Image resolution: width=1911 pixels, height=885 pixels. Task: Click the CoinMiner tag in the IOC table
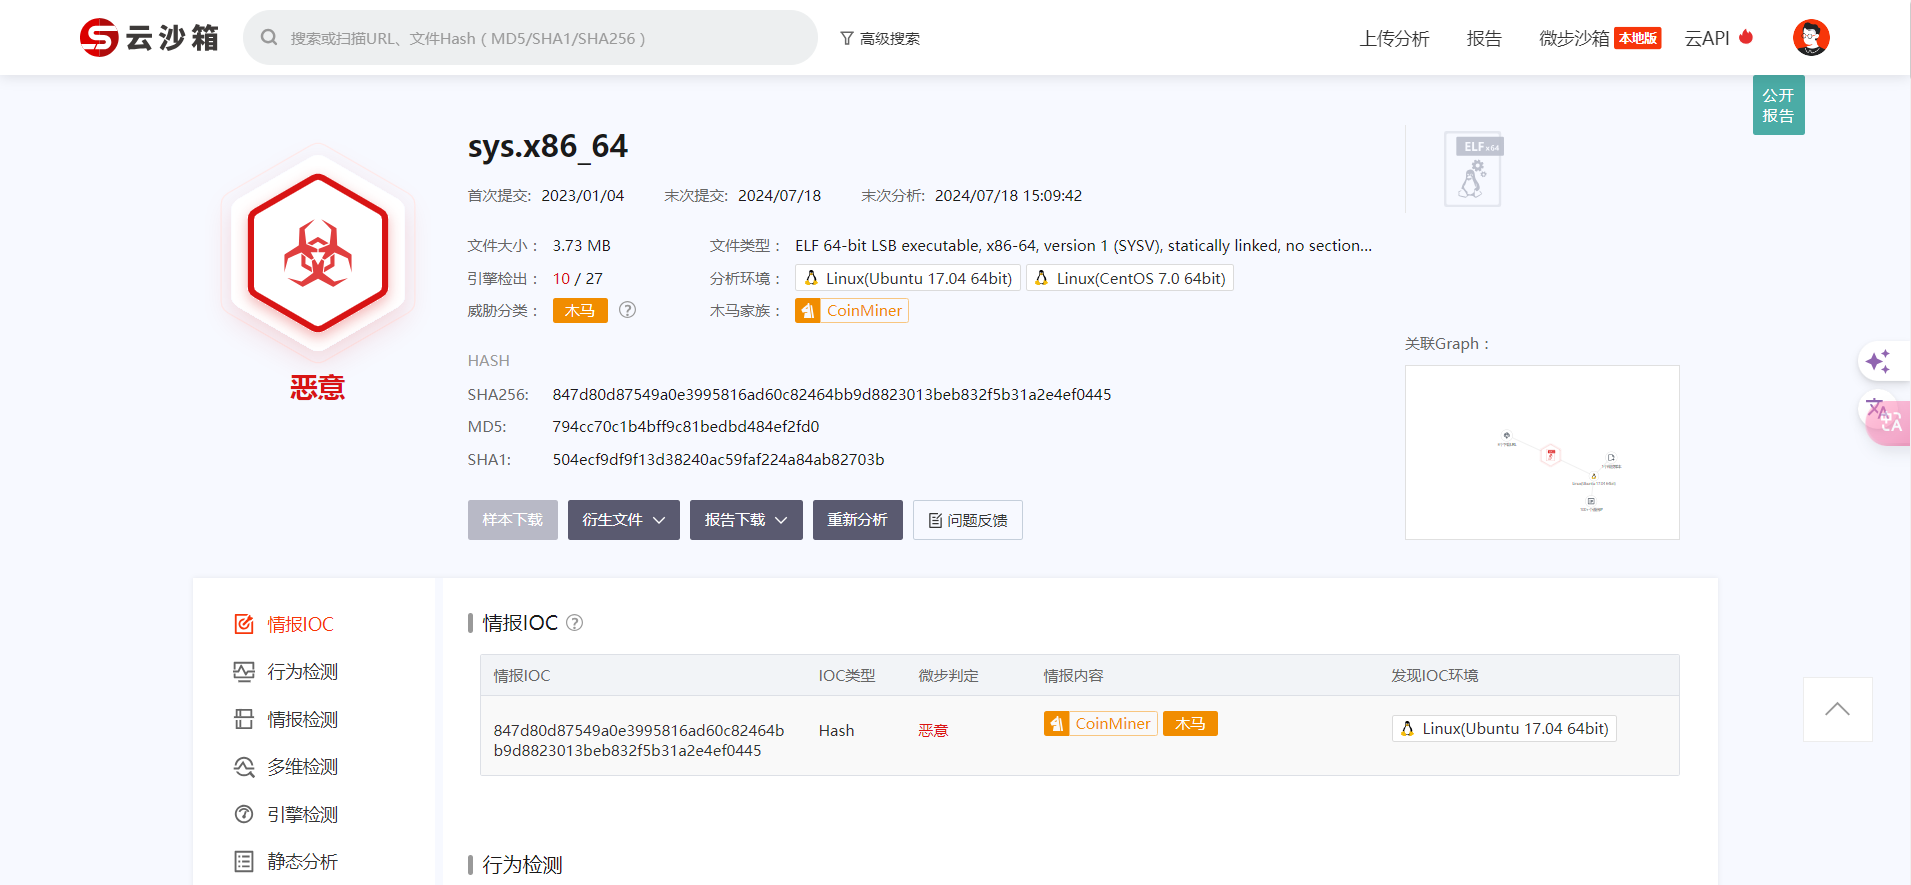click(x=1100, y=723)
